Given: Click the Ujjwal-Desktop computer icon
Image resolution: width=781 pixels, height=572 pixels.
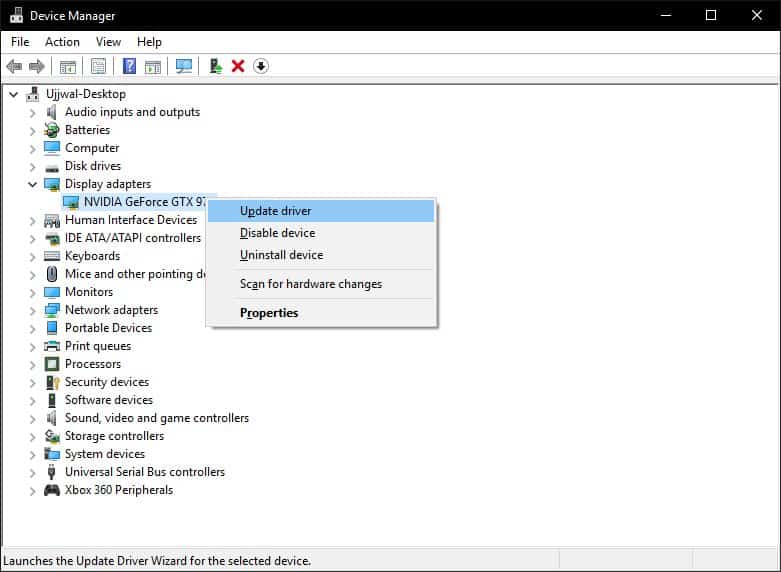Looking at the screenshot, I should tap(33, 94).
